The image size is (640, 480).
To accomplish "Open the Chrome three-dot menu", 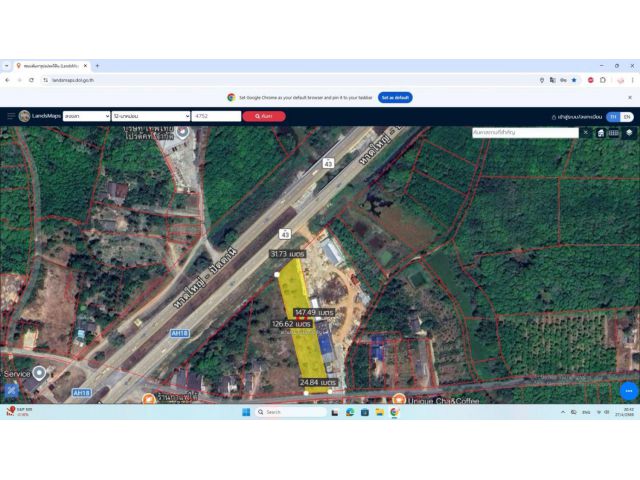I will (633, 80).
